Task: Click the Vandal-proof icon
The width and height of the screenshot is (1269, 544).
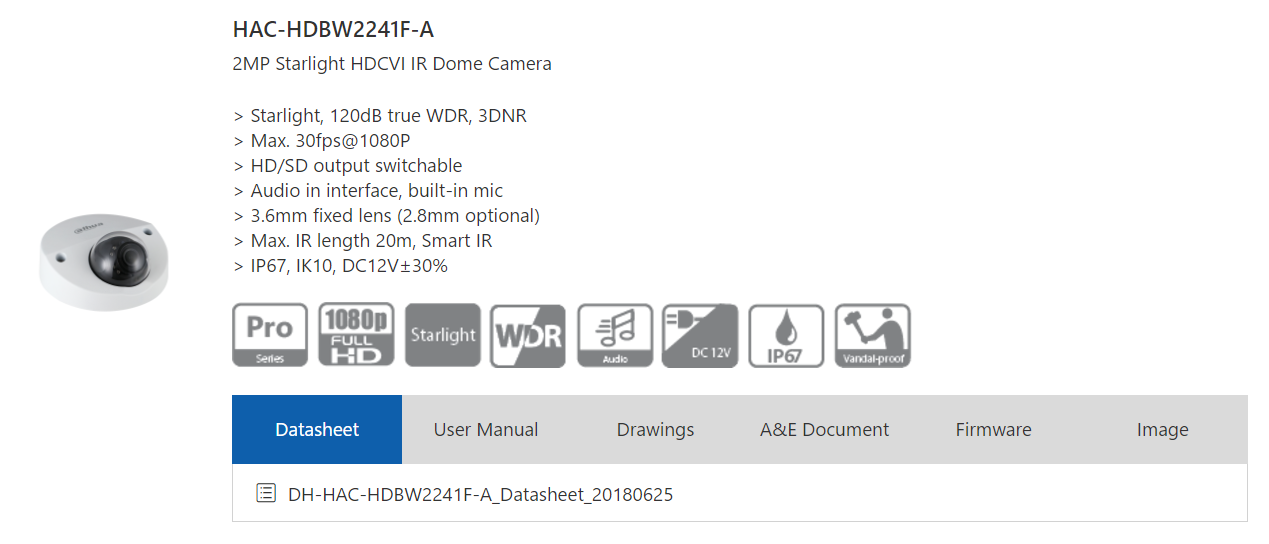Action: (872, 336)
